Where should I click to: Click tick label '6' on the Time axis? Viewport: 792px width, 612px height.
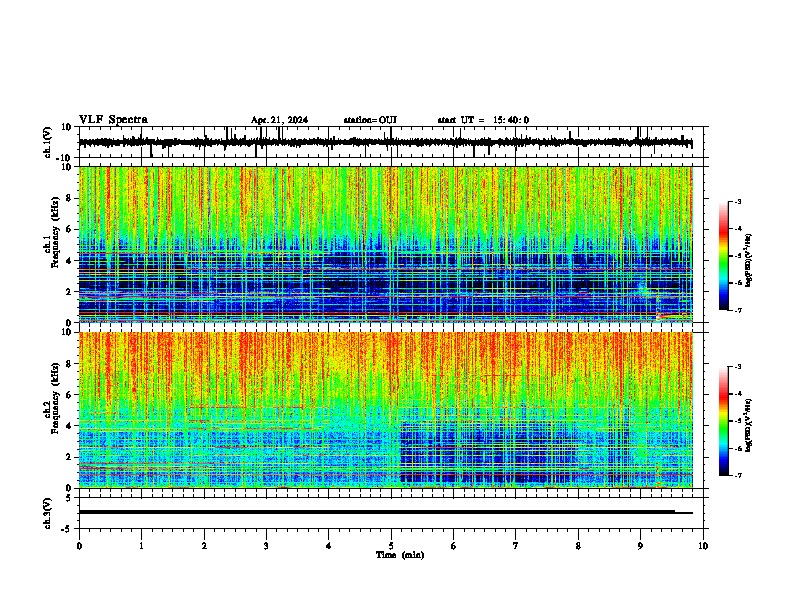coord(453,546)
